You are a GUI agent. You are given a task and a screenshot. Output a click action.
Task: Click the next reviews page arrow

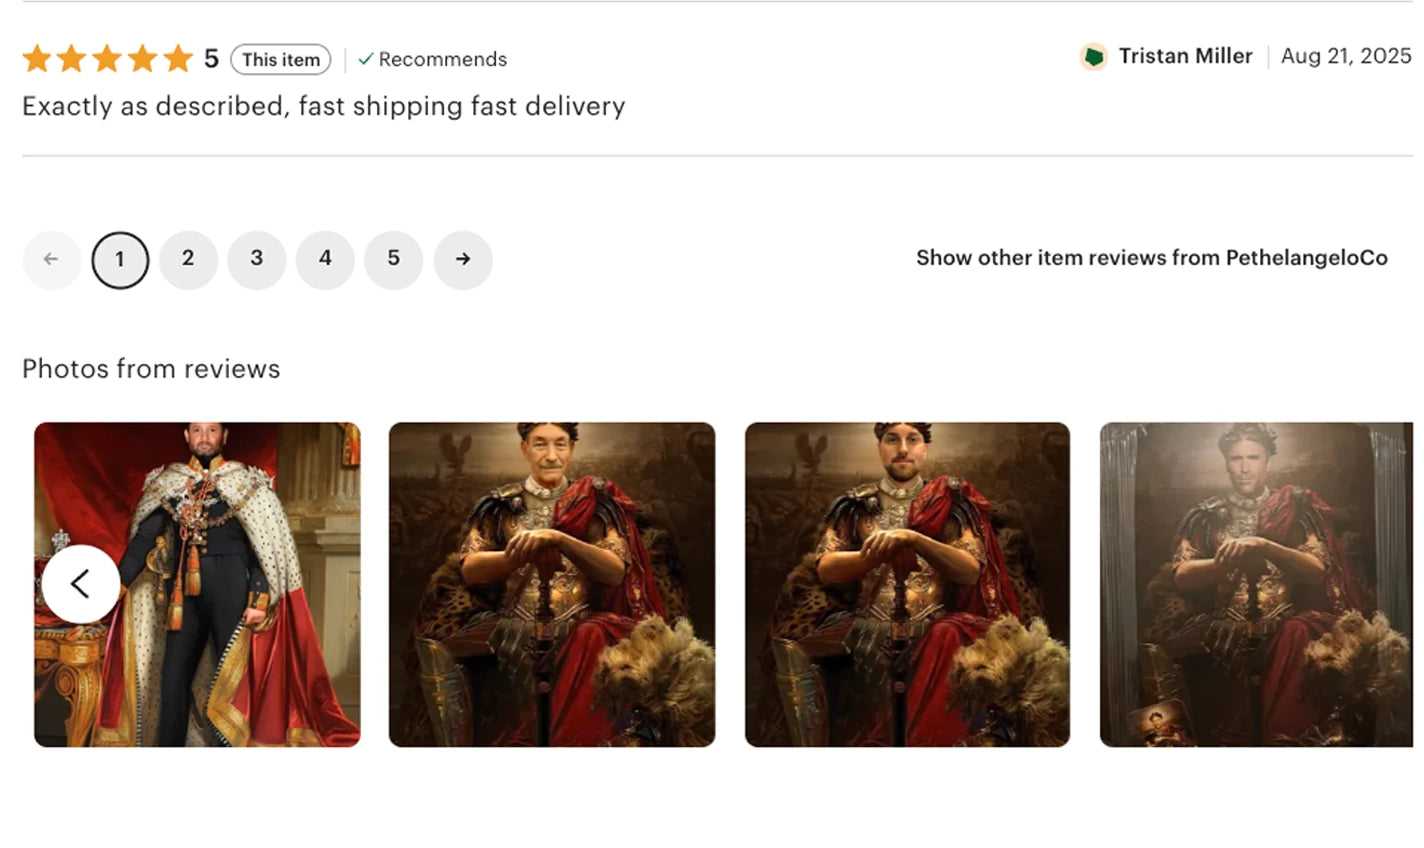(x=463, y=260)
